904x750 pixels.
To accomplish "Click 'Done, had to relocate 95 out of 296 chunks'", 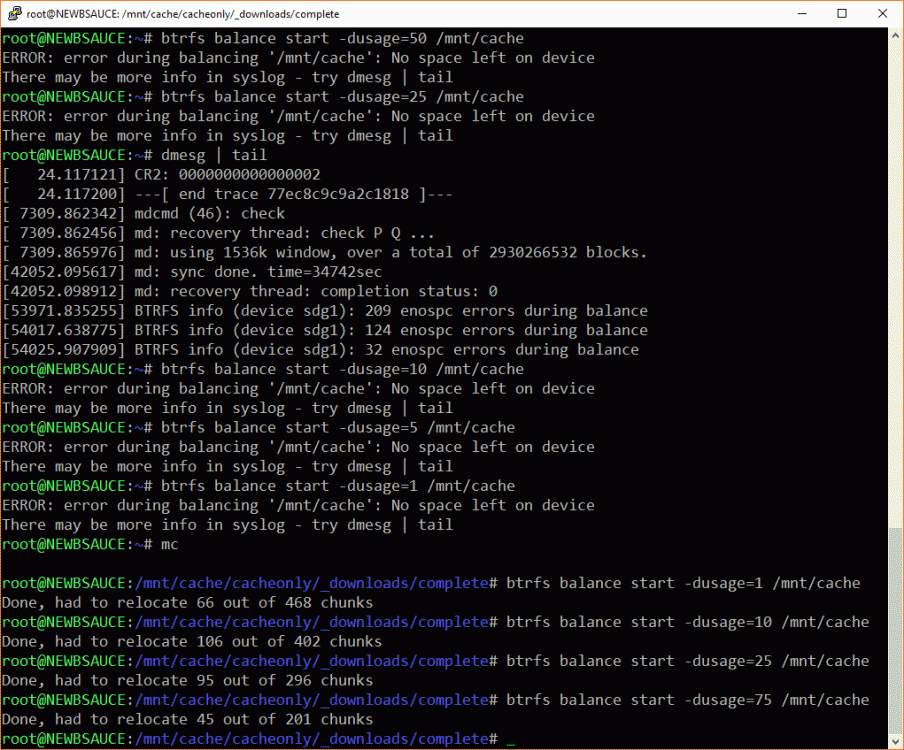I will 187,681.
